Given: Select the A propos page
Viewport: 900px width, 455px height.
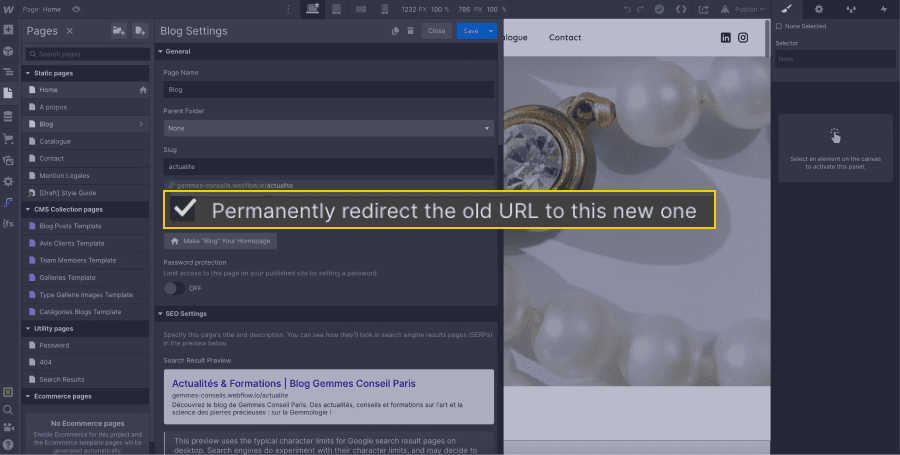Looking at the screenshot, I should (x=86, y=107).
